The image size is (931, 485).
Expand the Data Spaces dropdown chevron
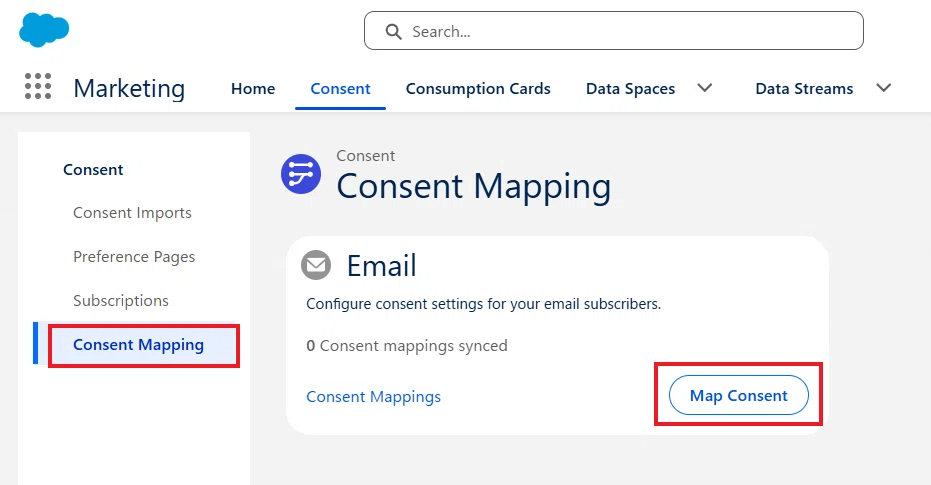pyautogui.click(x=704, y=88)
